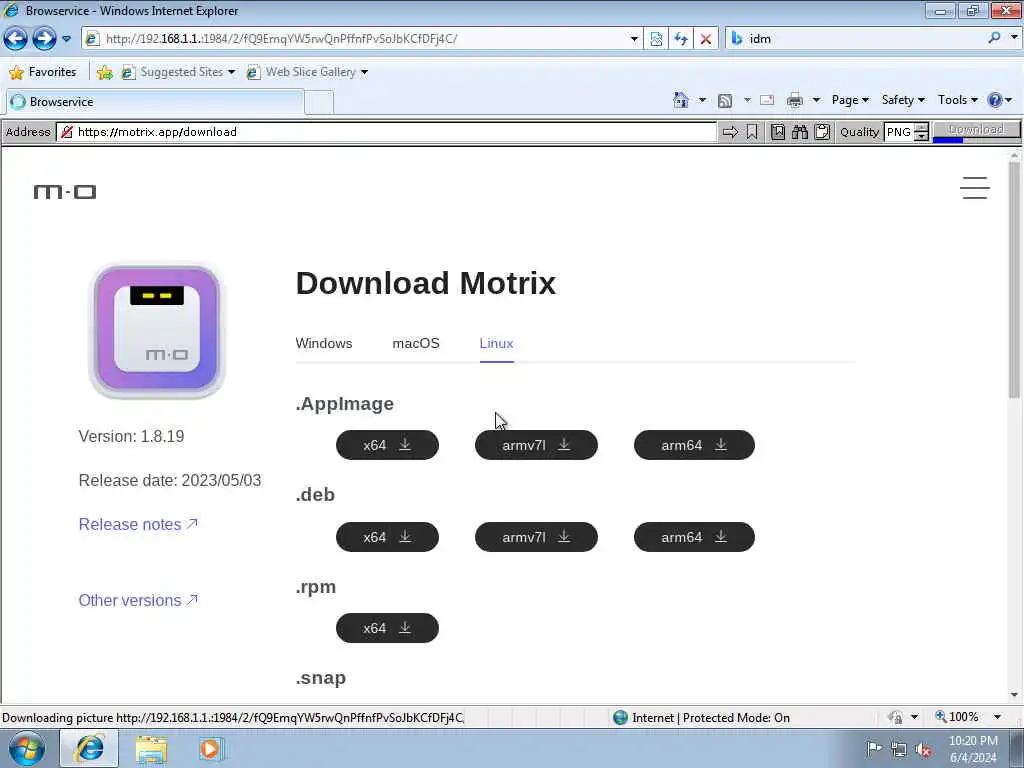The image size is (1024, 768).
Task: Open a new blank tab
Action: tap(319, 103)
